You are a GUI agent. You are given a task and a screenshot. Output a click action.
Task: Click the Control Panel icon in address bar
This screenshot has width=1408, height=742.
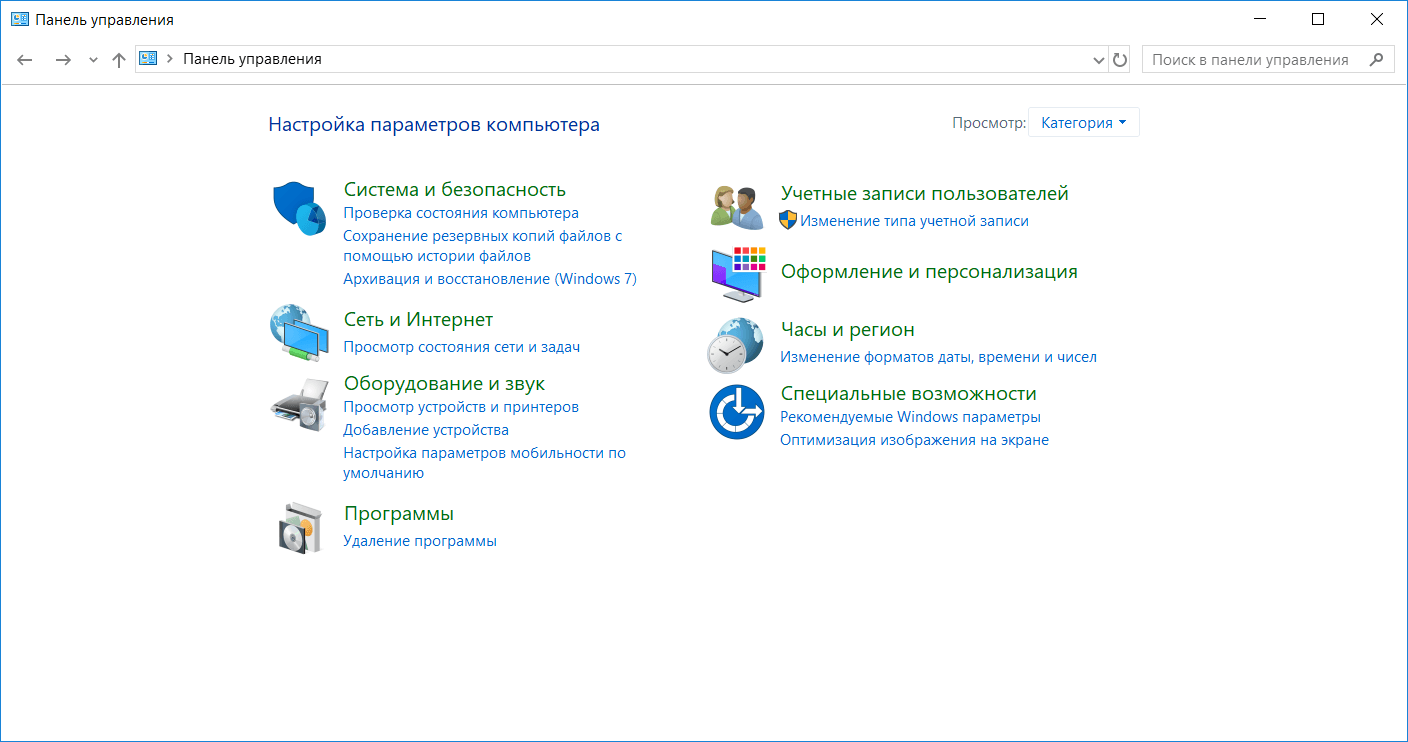coord(148,59)
